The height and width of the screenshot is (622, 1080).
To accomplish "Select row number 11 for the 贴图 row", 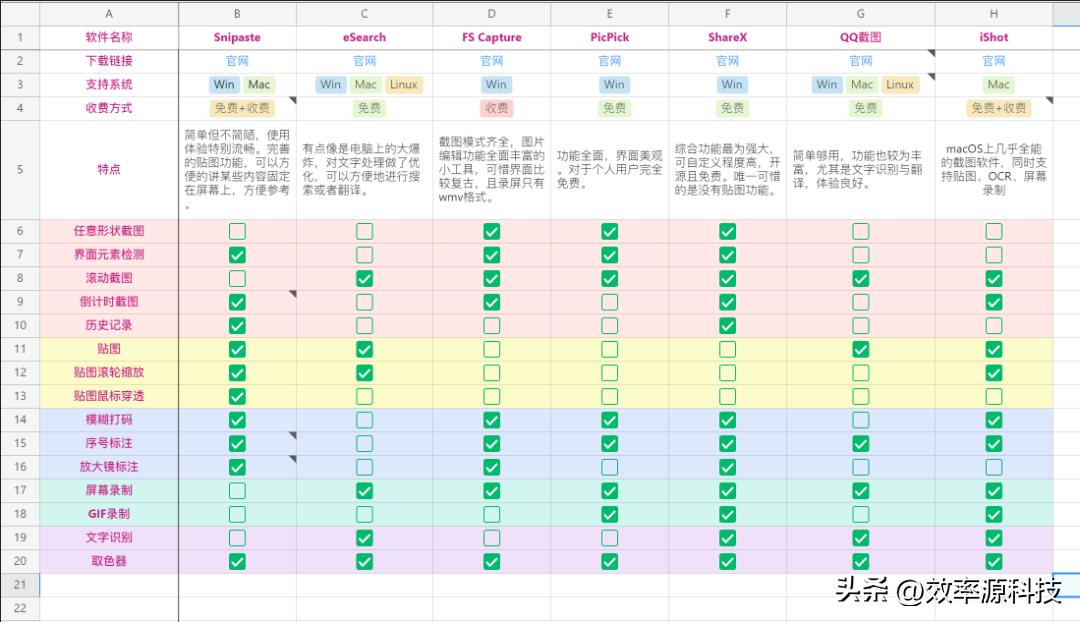I will point(20,349).
